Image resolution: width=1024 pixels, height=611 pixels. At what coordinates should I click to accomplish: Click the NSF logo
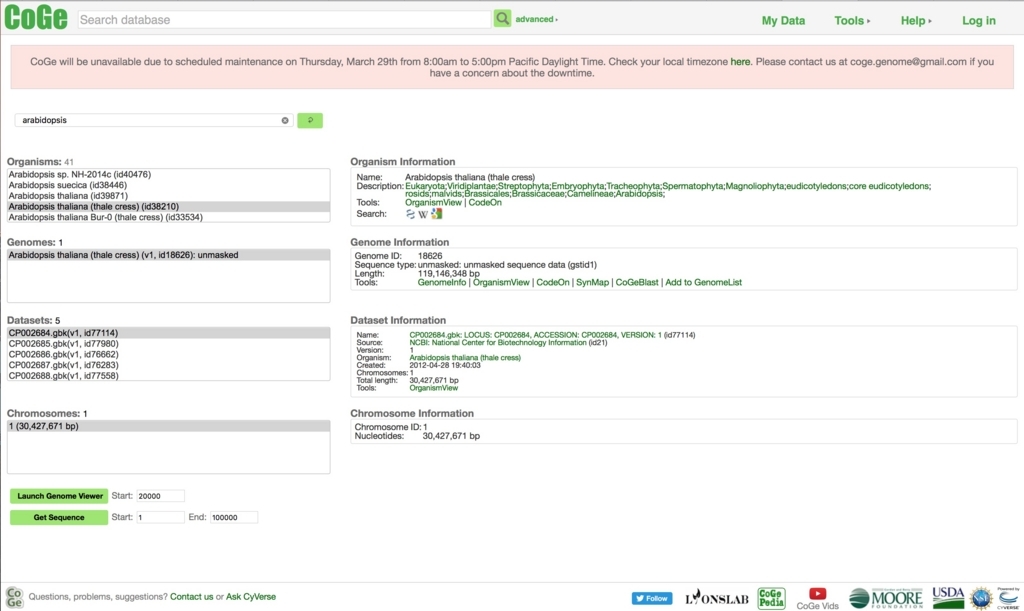point(981,598)
